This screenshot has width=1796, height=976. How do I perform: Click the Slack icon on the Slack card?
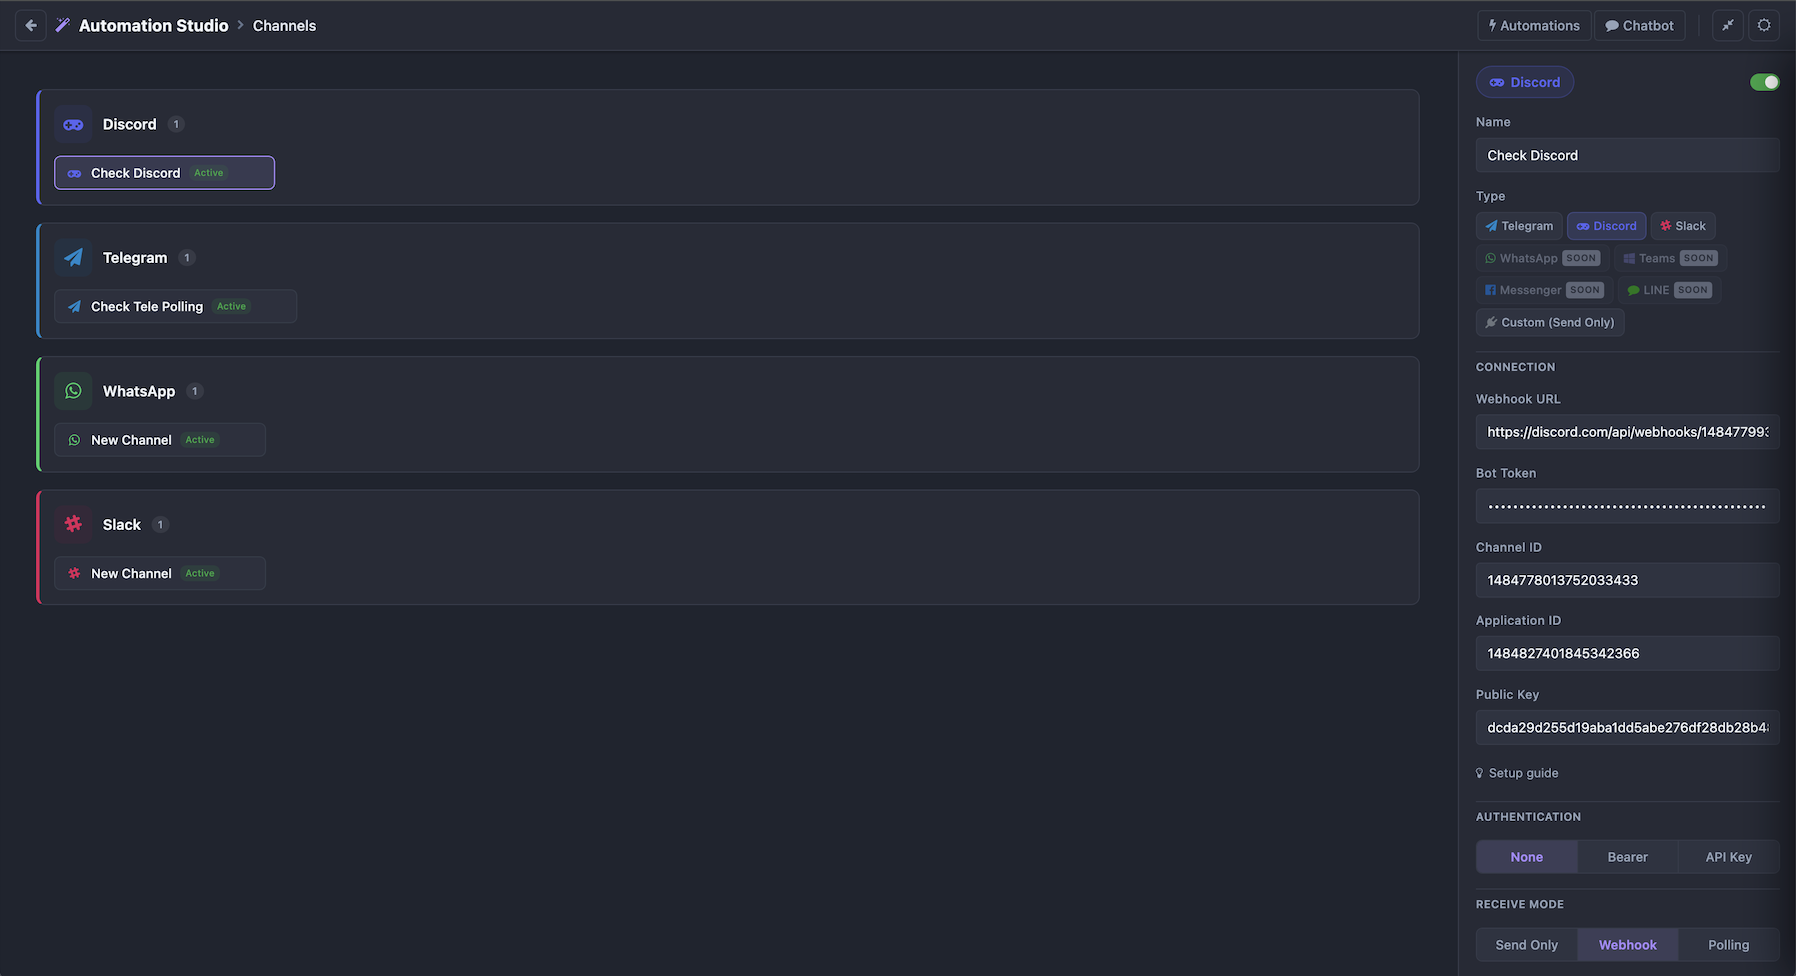click(73, 523)
